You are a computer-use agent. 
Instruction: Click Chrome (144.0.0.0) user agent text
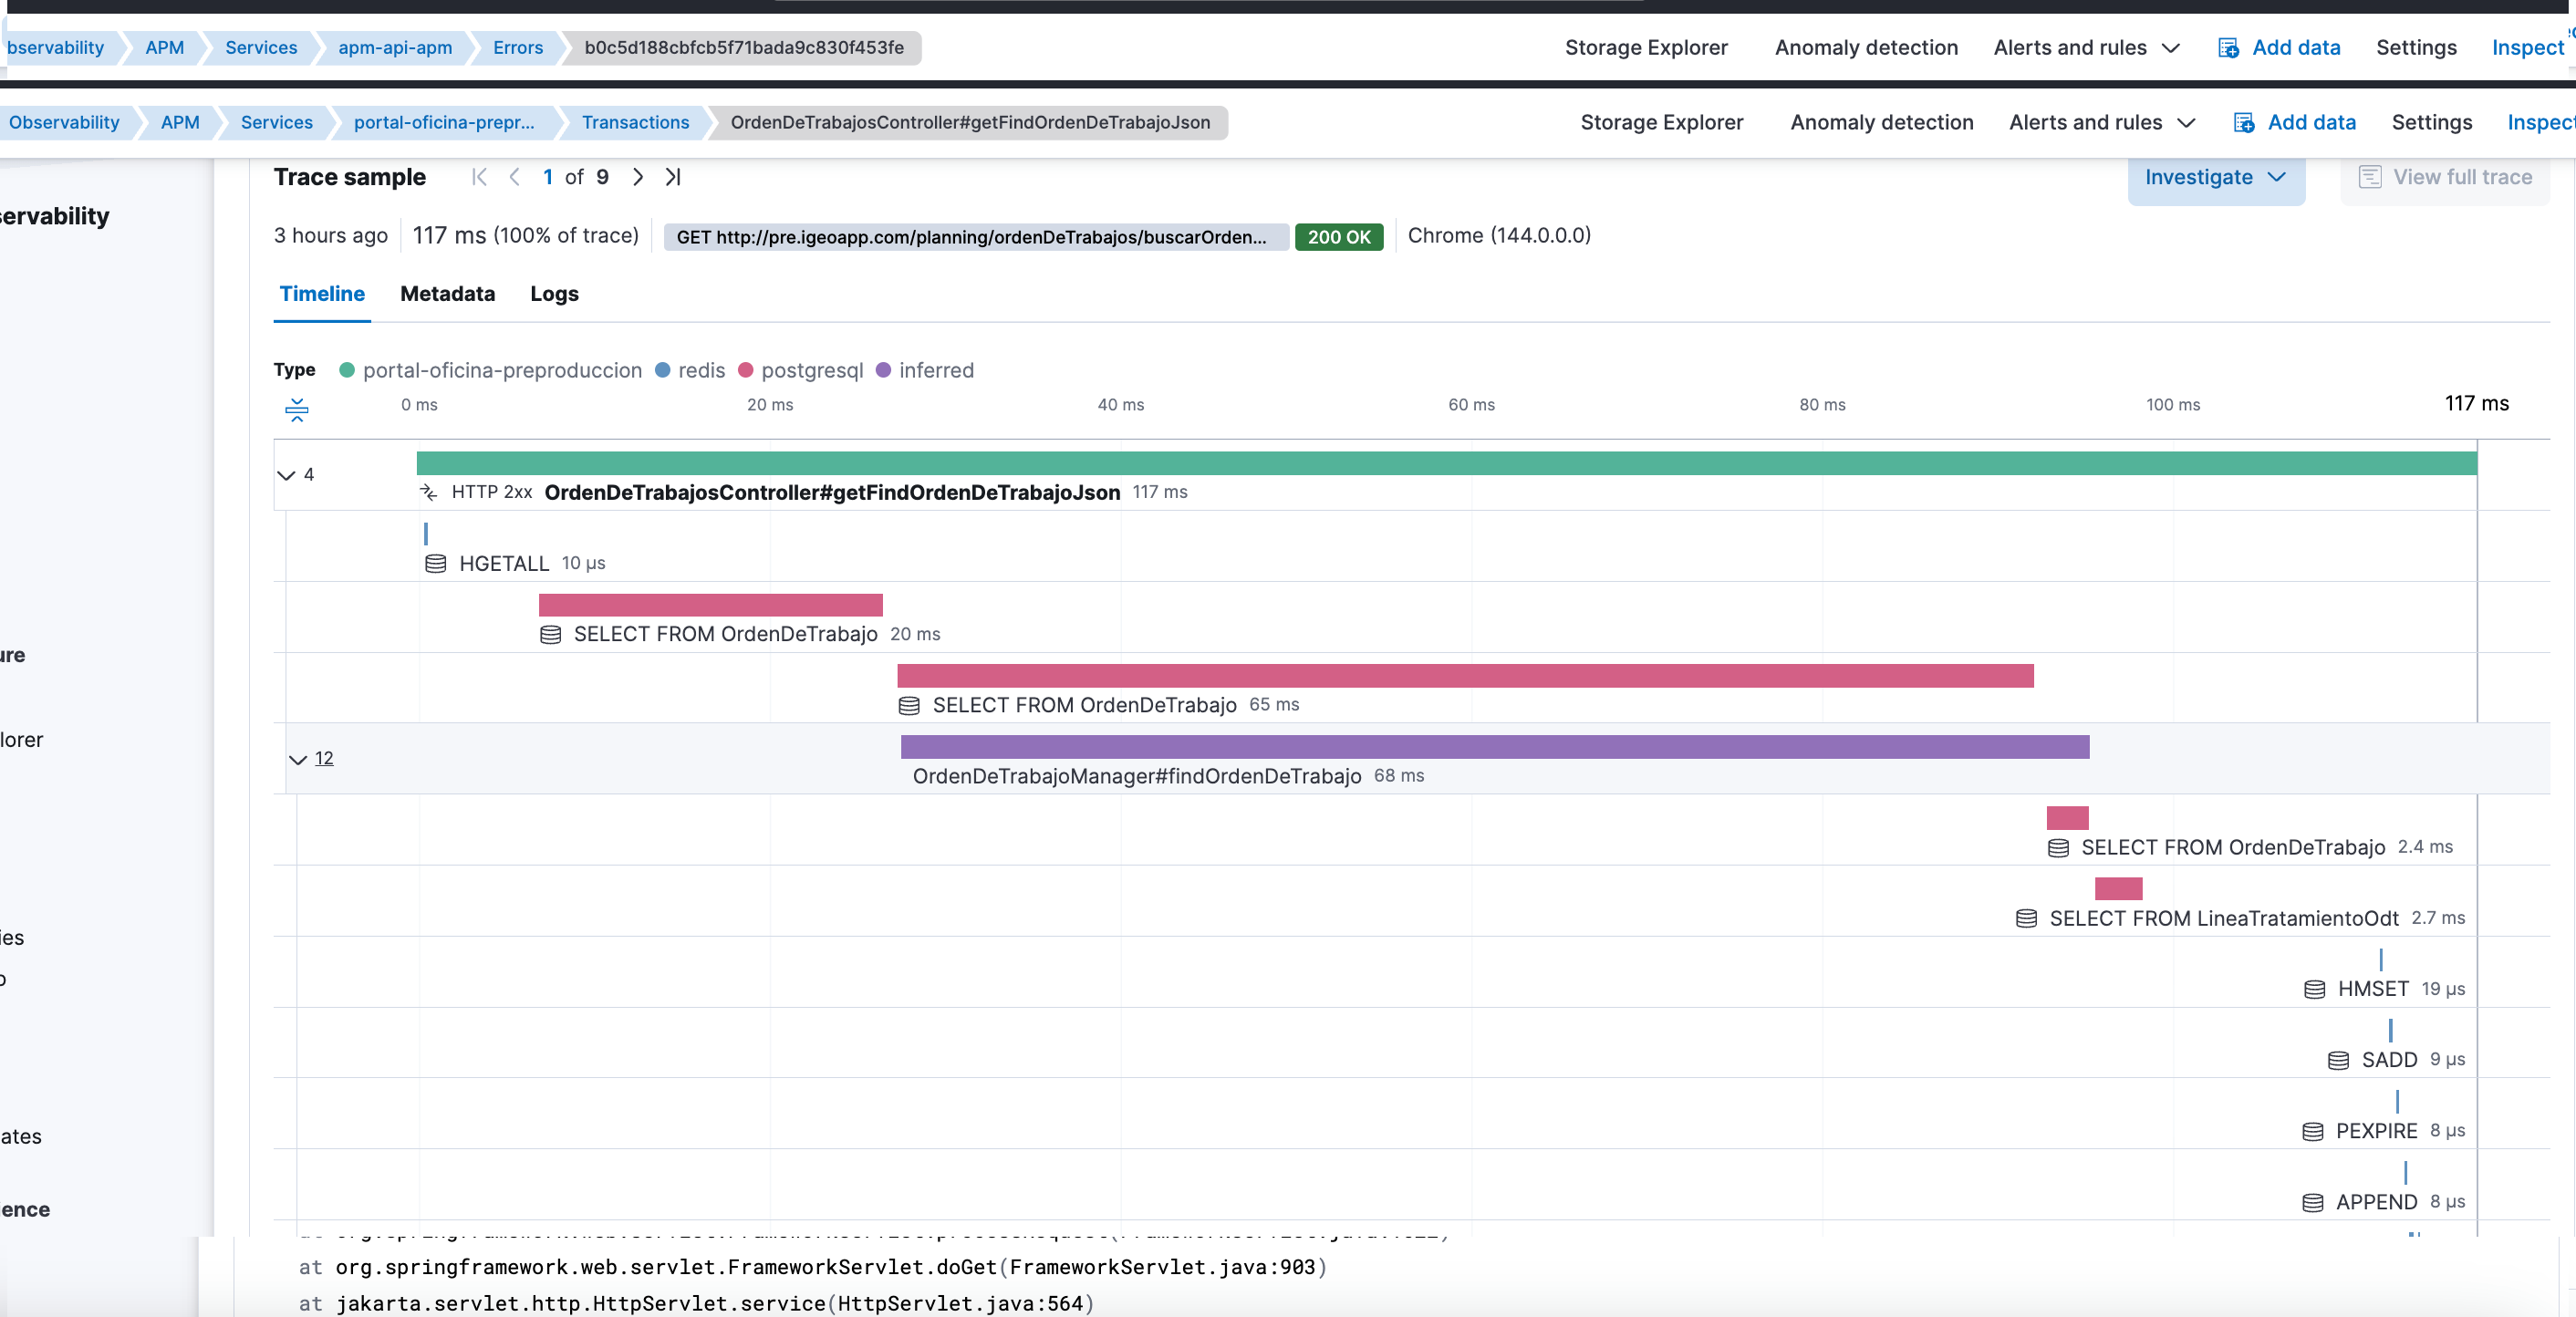[1498, 236]
